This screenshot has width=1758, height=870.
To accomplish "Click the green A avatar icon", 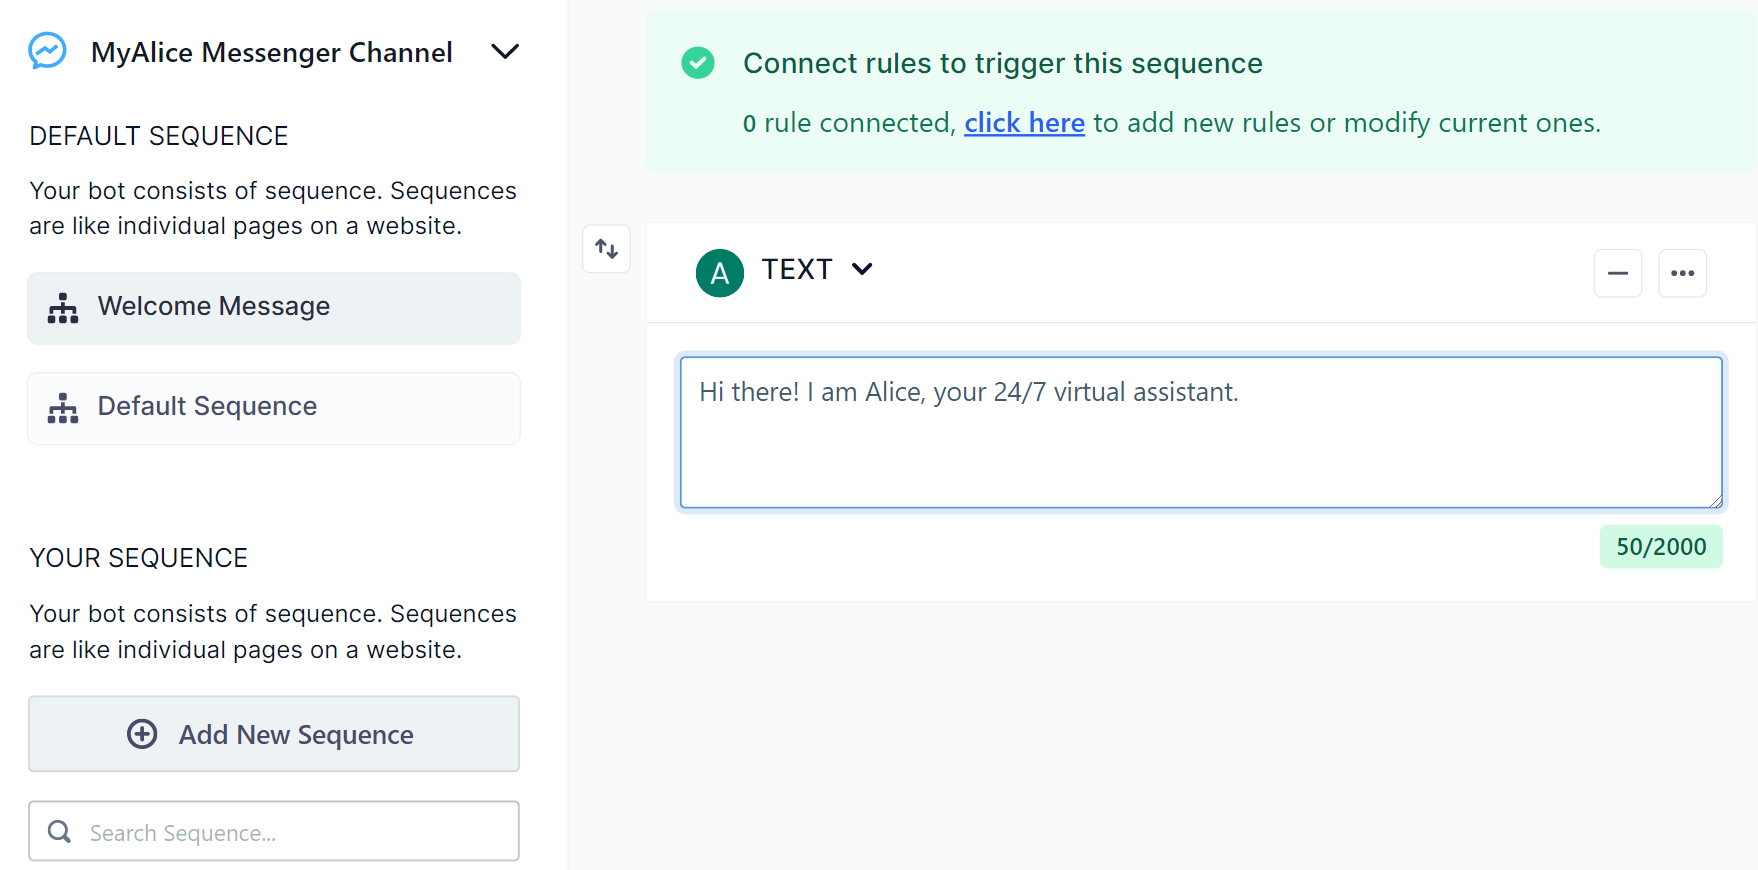I will point(720,273).
